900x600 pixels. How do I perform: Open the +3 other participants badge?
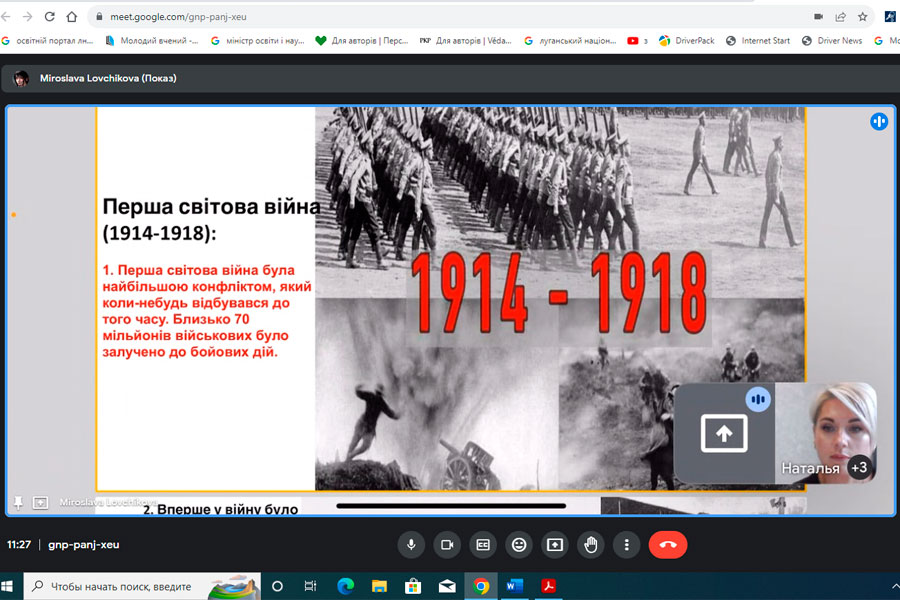click(x=858, y=467)
